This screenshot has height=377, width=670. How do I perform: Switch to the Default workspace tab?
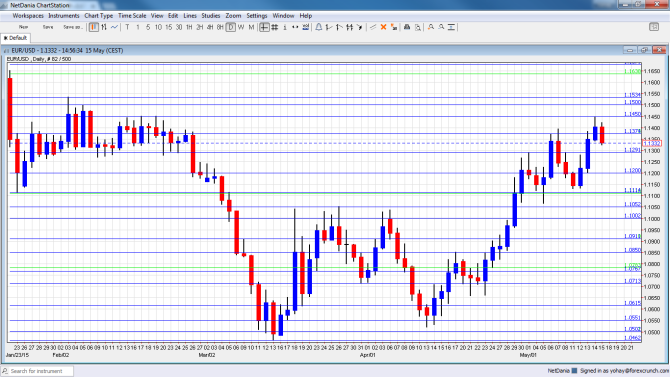click(15, 38)
